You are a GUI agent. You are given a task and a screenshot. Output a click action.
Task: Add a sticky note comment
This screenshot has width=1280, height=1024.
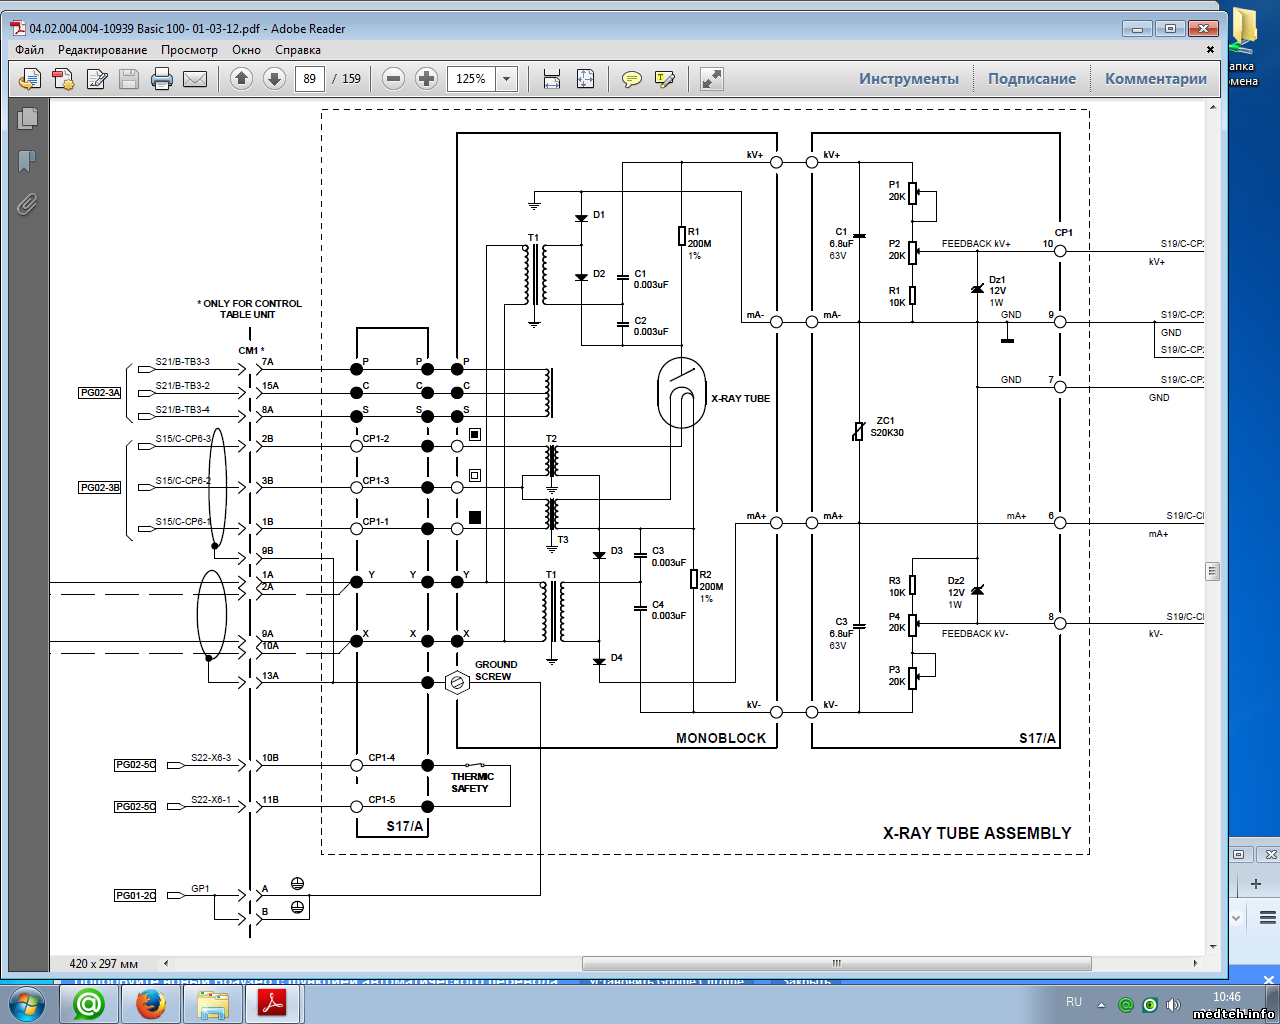(x=631, y=79)
